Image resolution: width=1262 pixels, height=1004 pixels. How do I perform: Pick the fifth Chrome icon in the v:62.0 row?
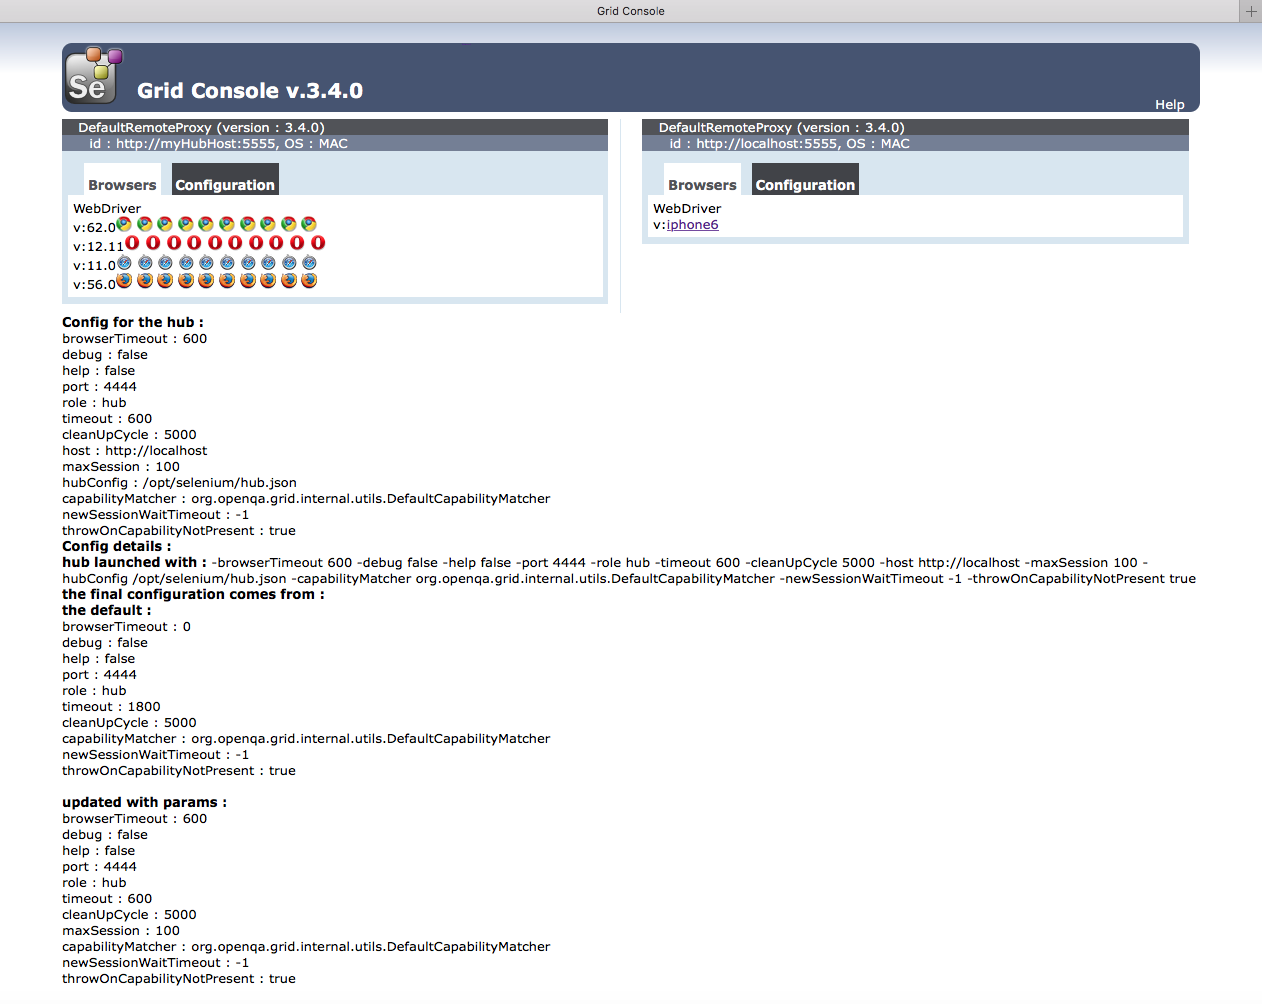click(206, 224)
